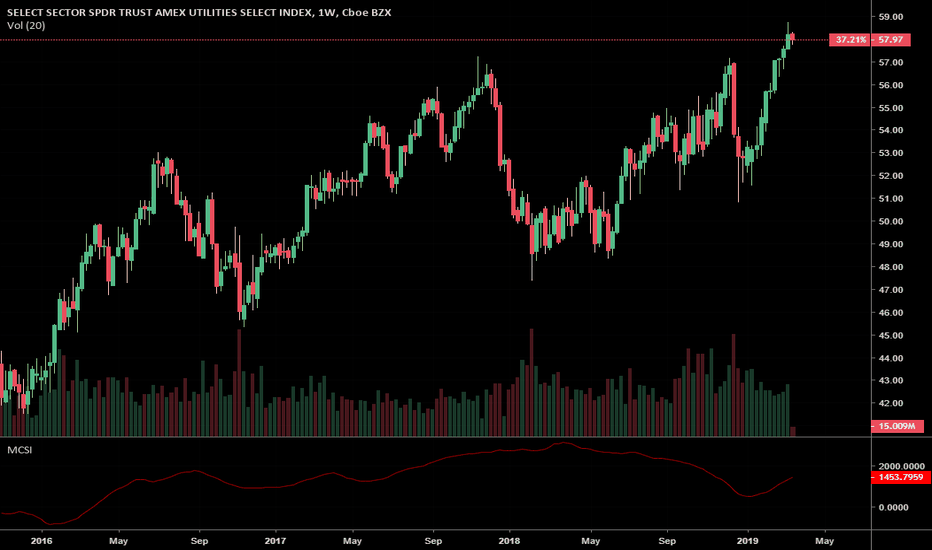Click Sep label after 2017
The height and width of the screenshot is (550, 932).
click(x=433, y=541)
